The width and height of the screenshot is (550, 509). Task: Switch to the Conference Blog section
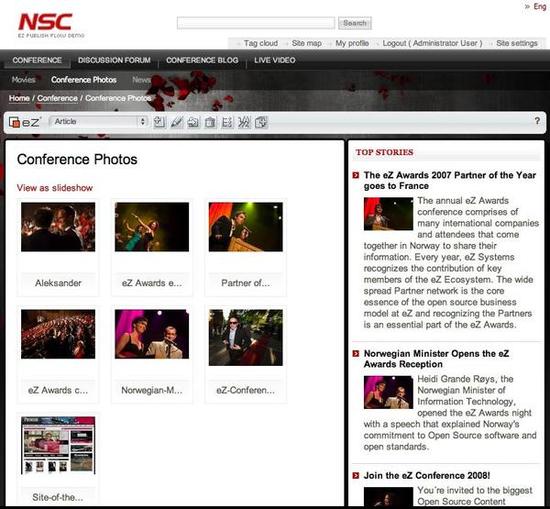click(202, 60)
